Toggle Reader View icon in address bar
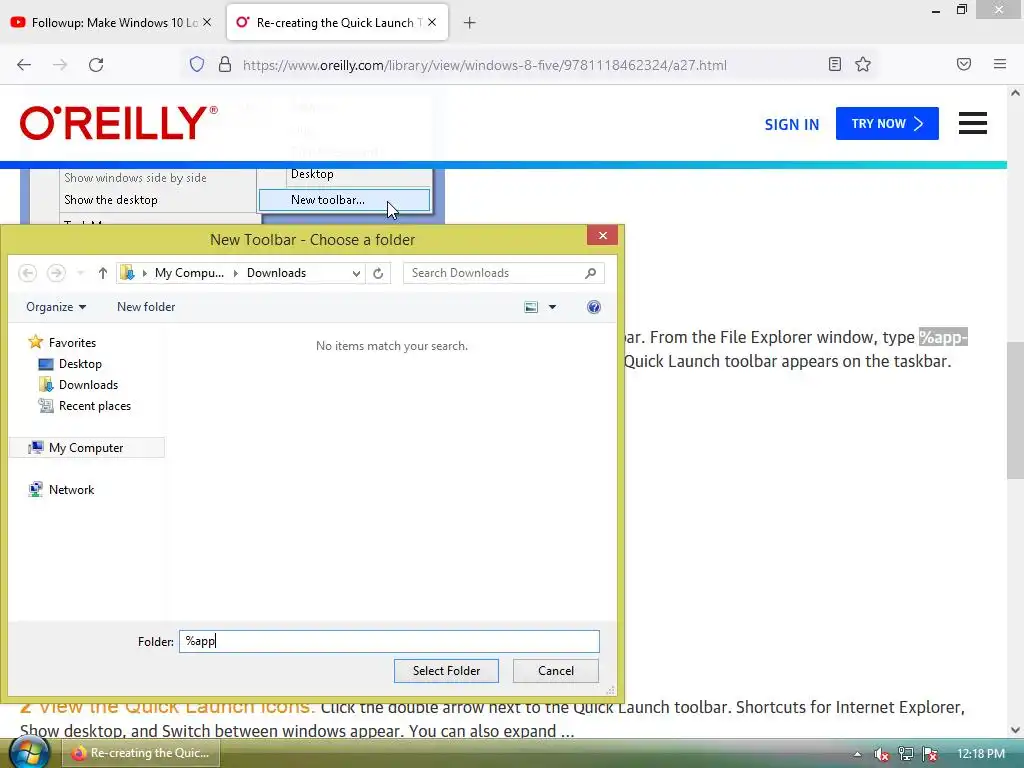The height and width of the screenshot is (768, 1024). point(835,64)
